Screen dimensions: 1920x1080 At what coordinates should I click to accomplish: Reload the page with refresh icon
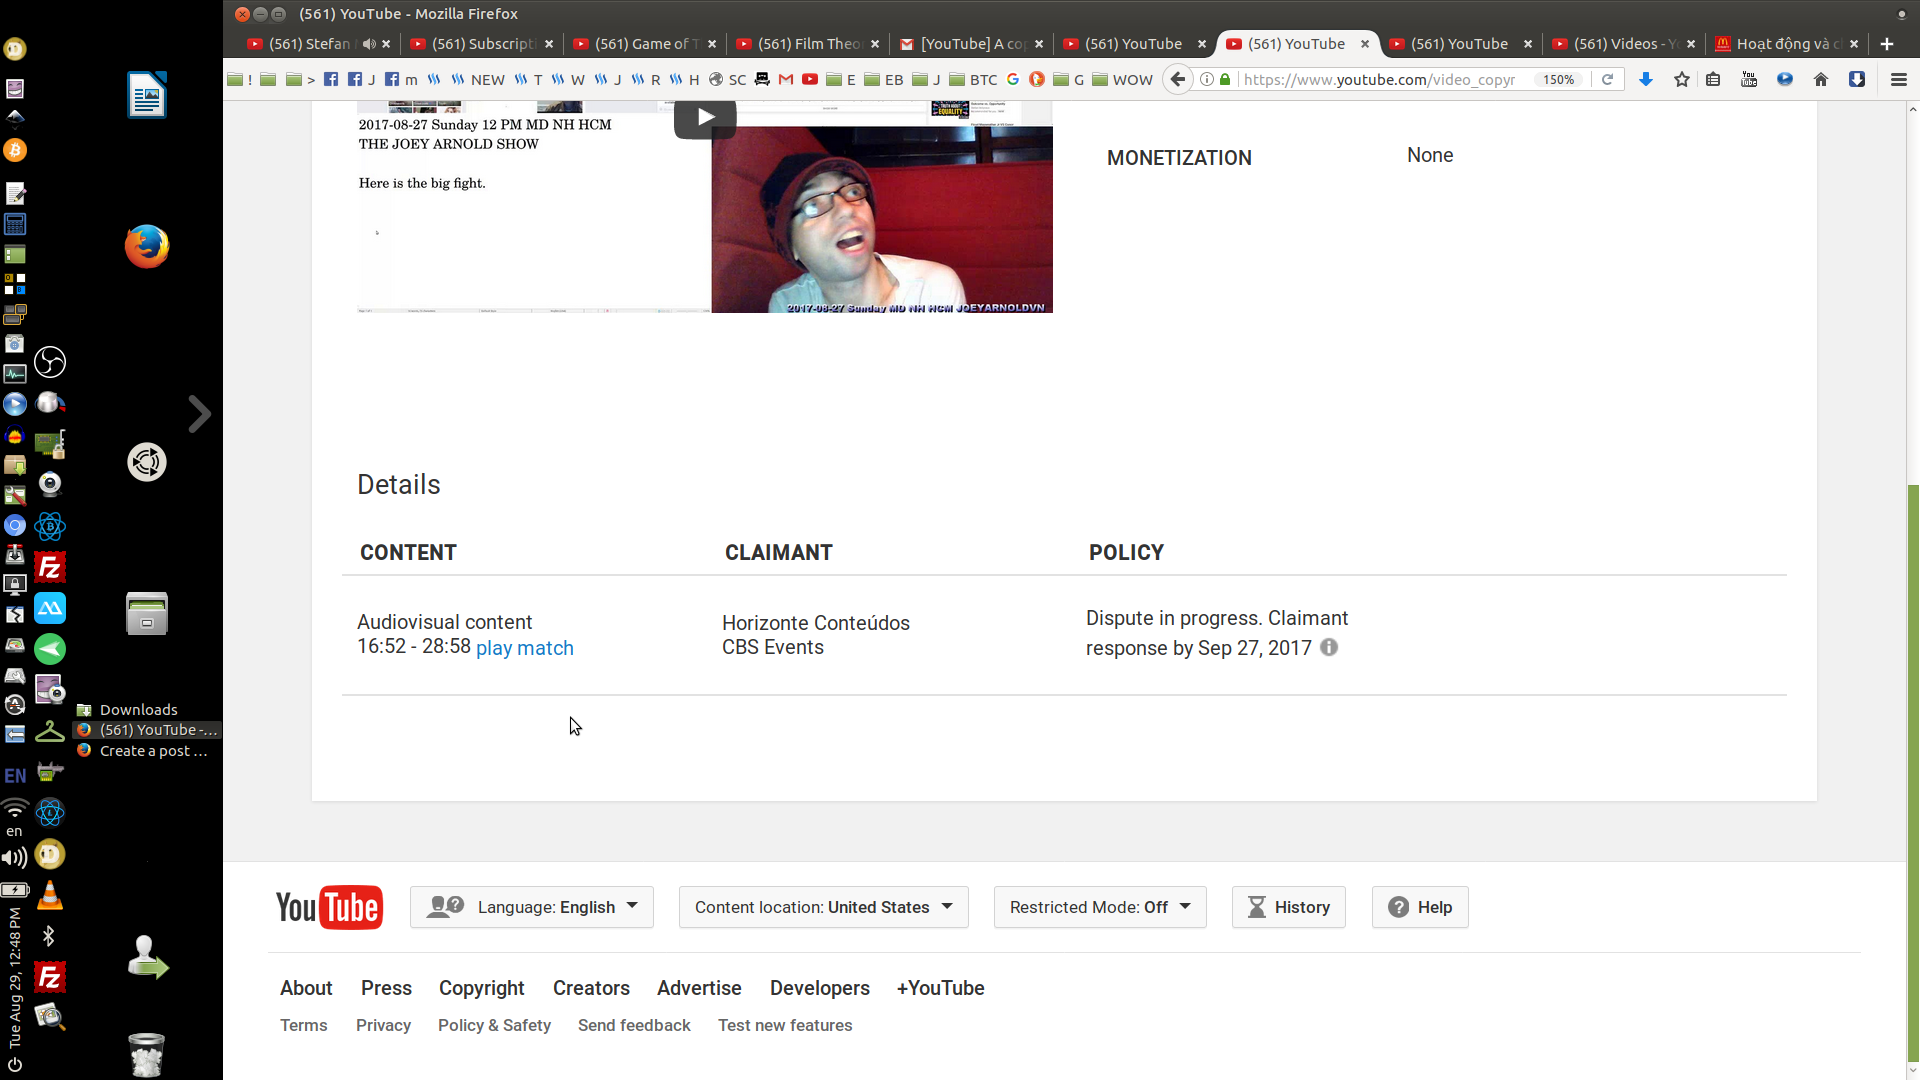click(1607, 79)
